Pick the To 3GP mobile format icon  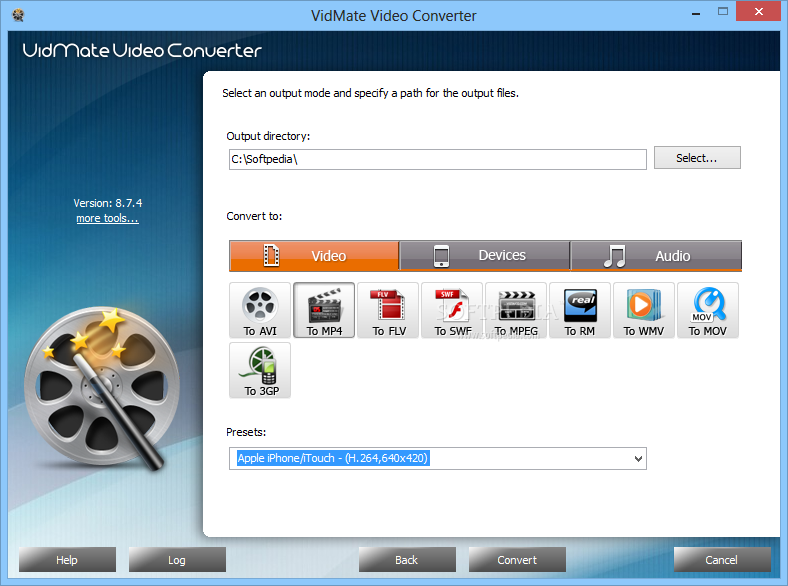click(260, 370)
